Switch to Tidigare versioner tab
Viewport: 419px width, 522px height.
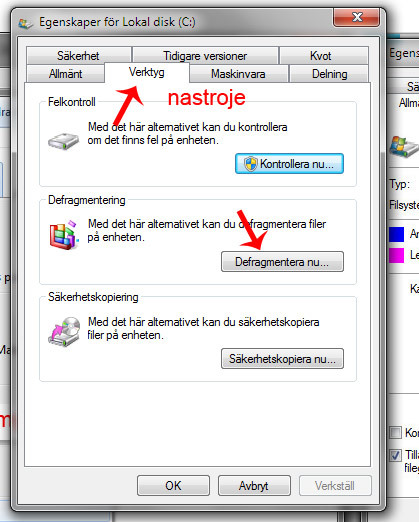click(x=205, y=56)
